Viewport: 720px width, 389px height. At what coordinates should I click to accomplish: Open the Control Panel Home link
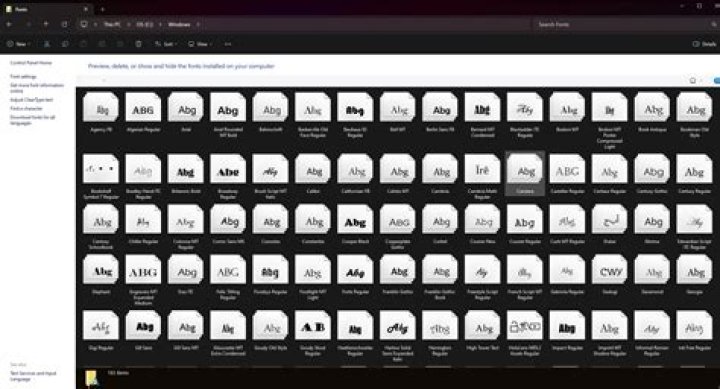[x=31, y=62]
